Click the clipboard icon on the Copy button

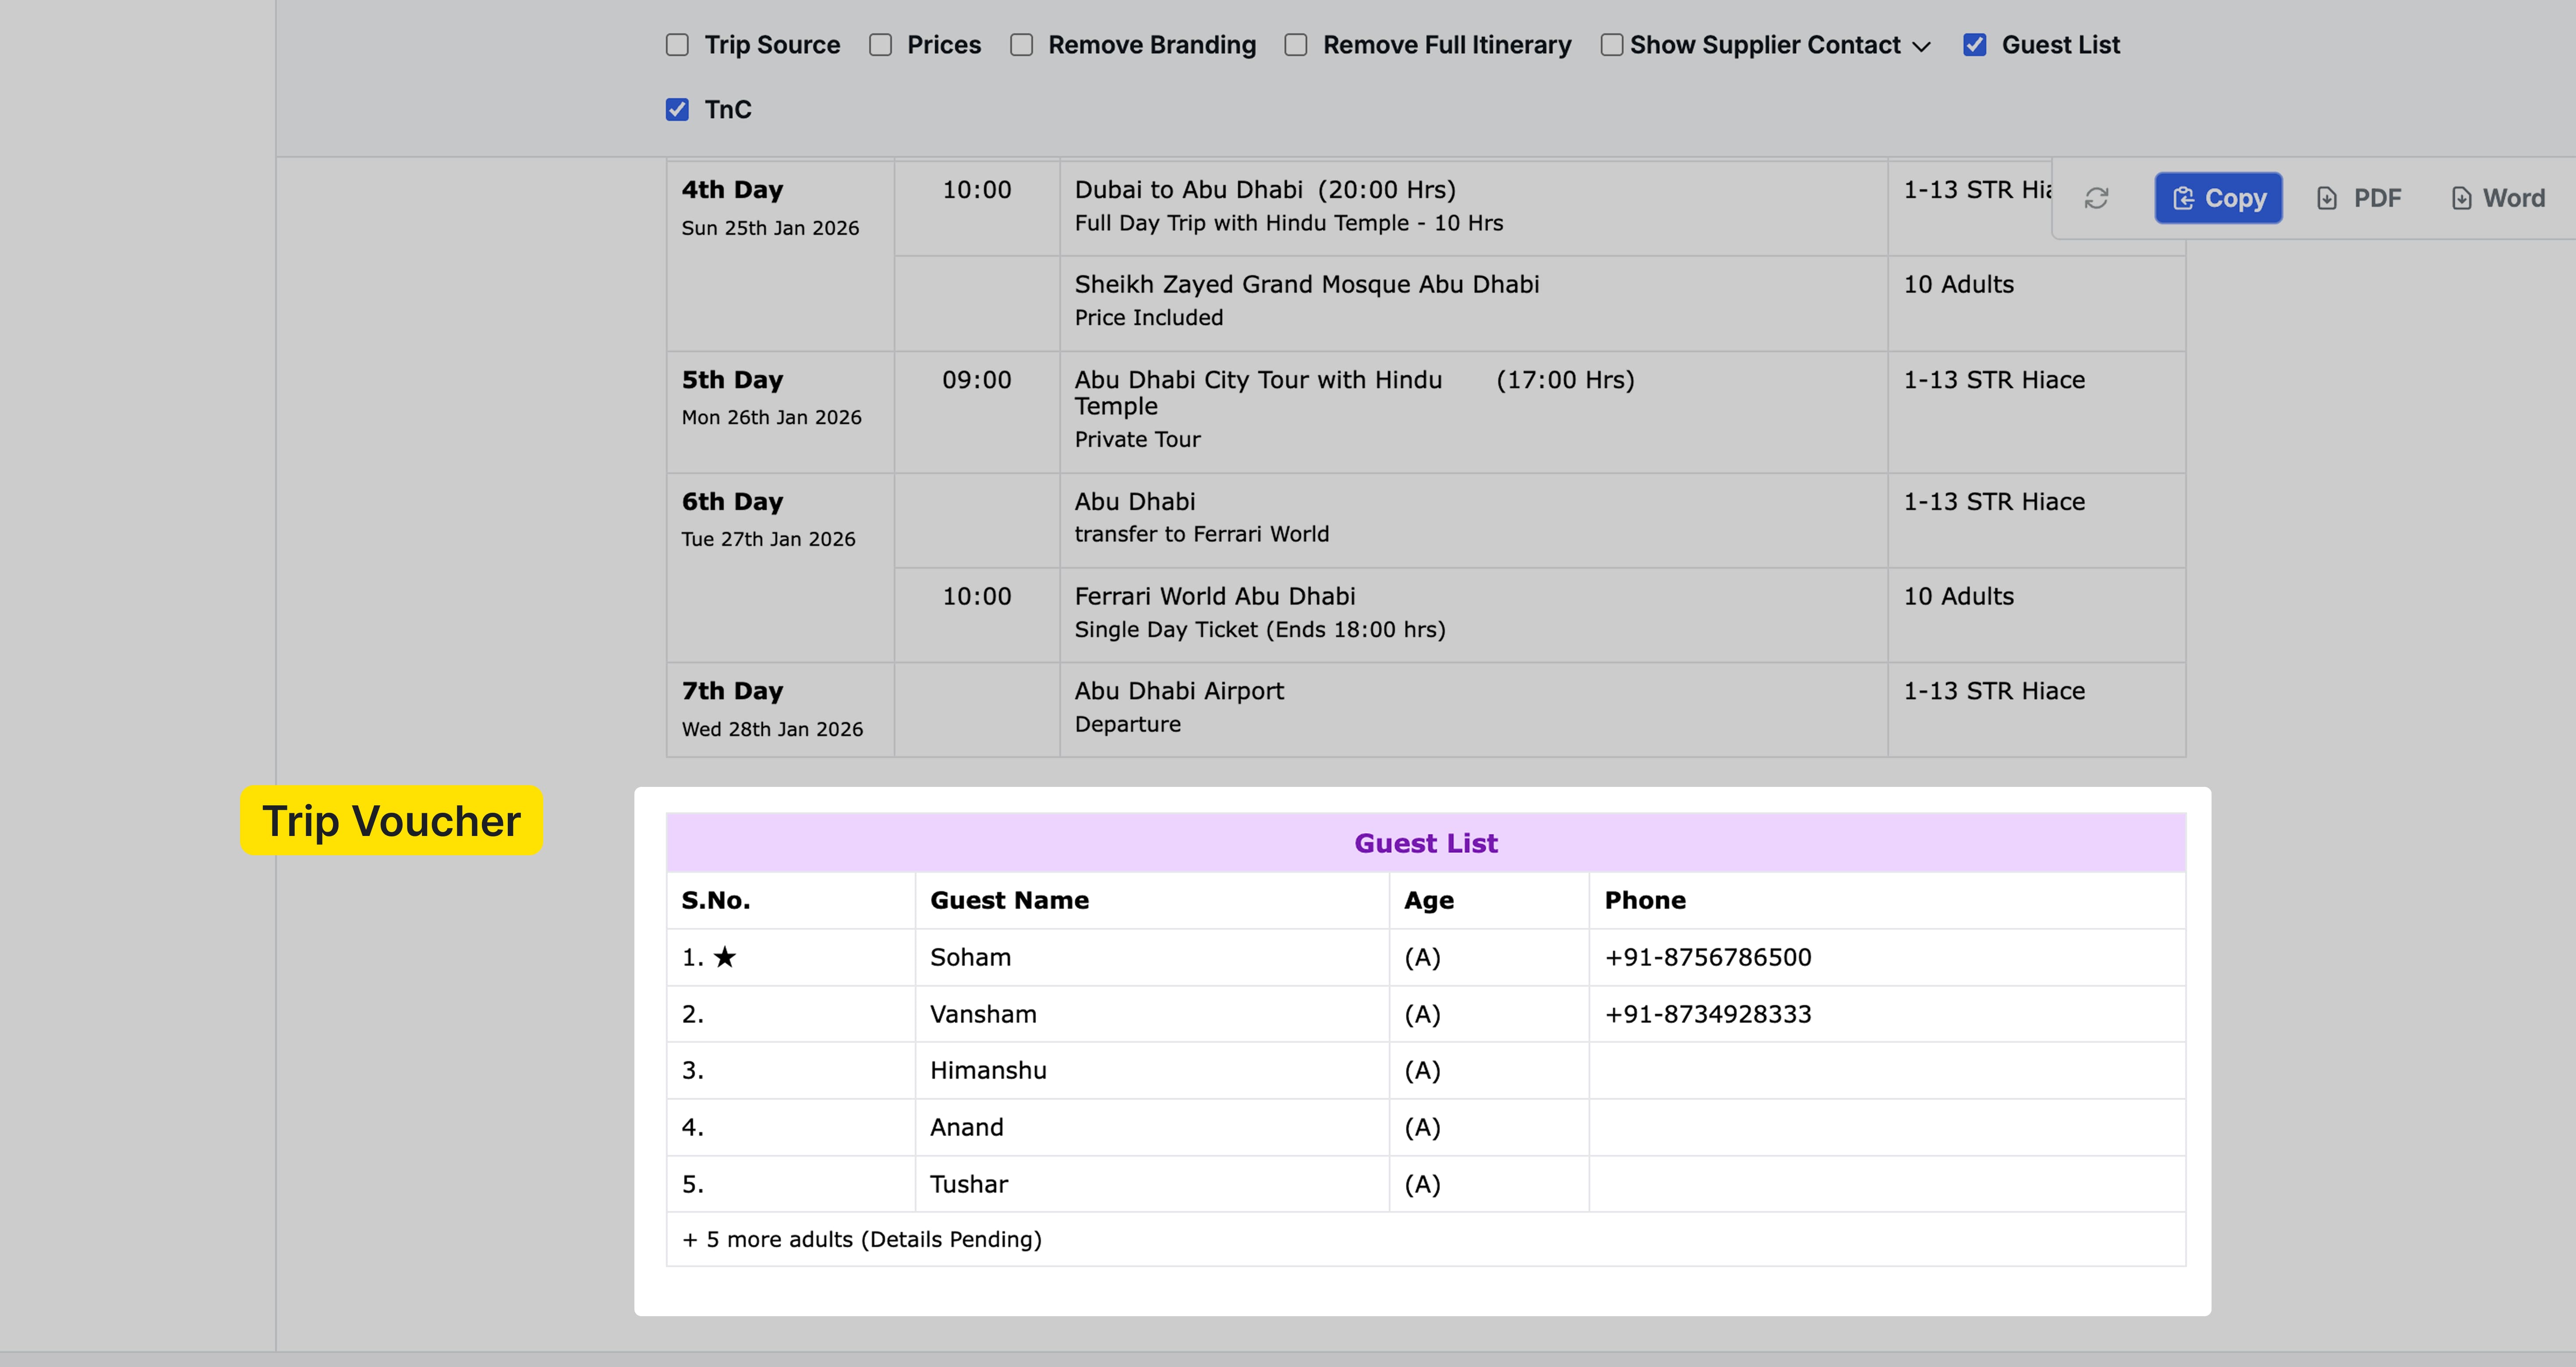pos(2183,197)
